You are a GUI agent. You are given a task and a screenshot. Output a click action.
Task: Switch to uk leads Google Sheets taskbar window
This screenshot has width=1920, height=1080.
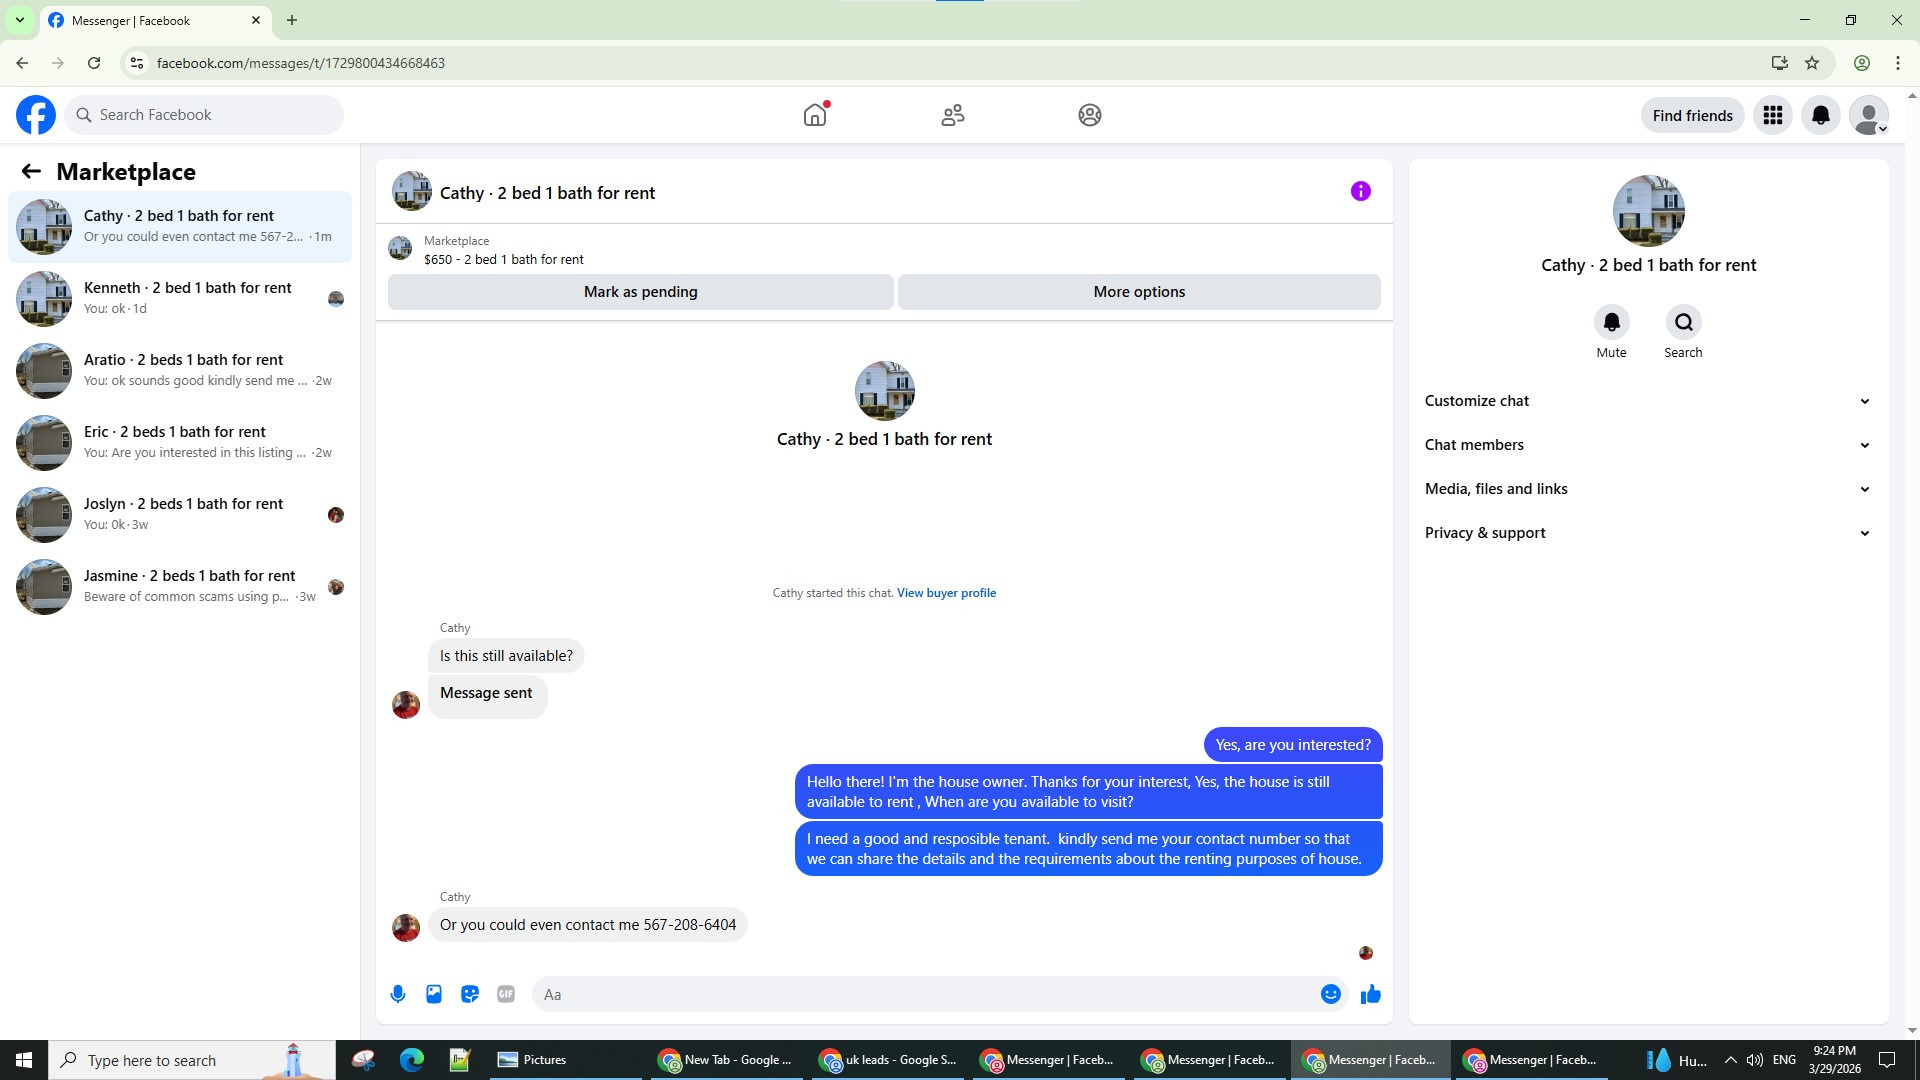(x=890, y=1060)
